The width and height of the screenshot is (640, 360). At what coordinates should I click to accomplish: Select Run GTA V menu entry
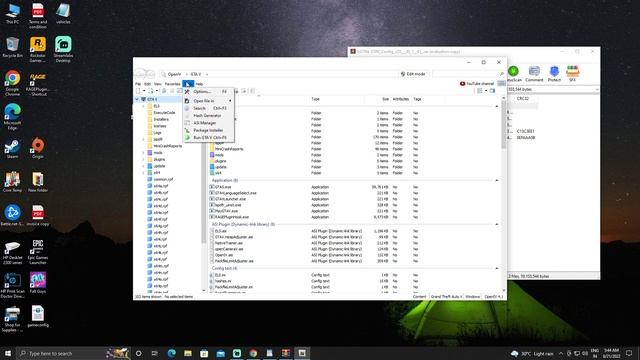click(209, 138)
